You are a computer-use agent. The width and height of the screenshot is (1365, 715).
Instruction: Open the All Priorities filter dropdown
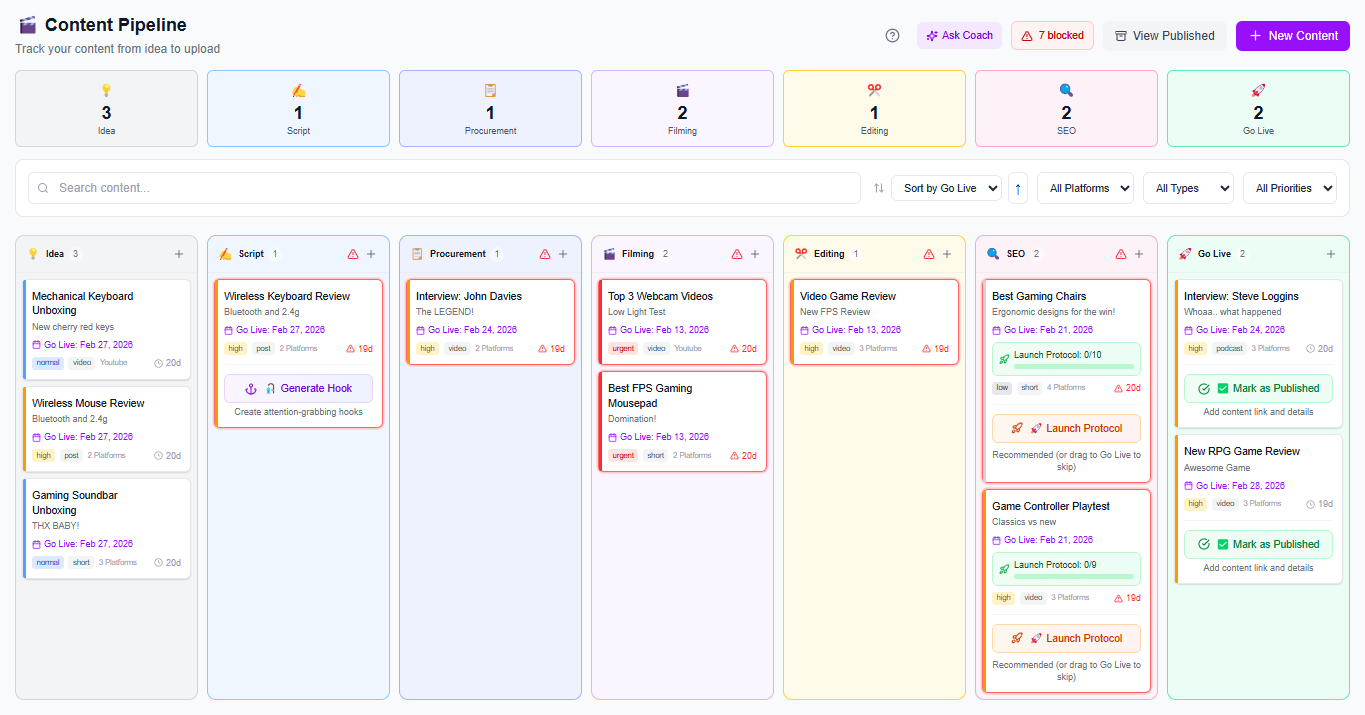pos(1289,188)
